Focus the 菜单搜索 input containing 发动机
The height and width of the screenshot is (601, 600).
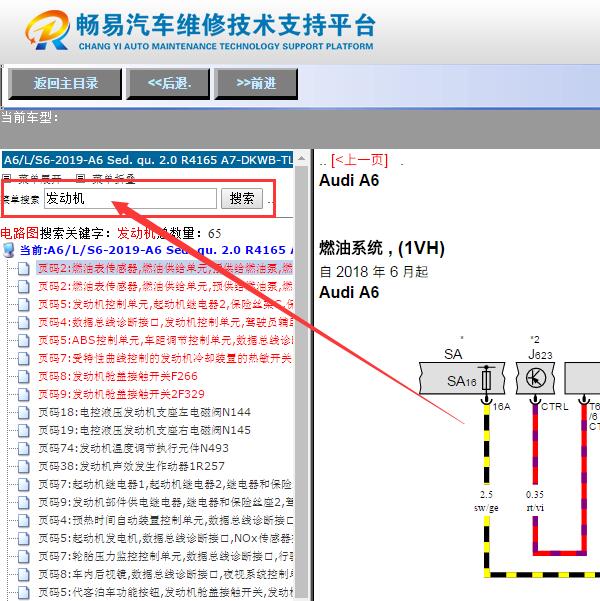point(130,199)
